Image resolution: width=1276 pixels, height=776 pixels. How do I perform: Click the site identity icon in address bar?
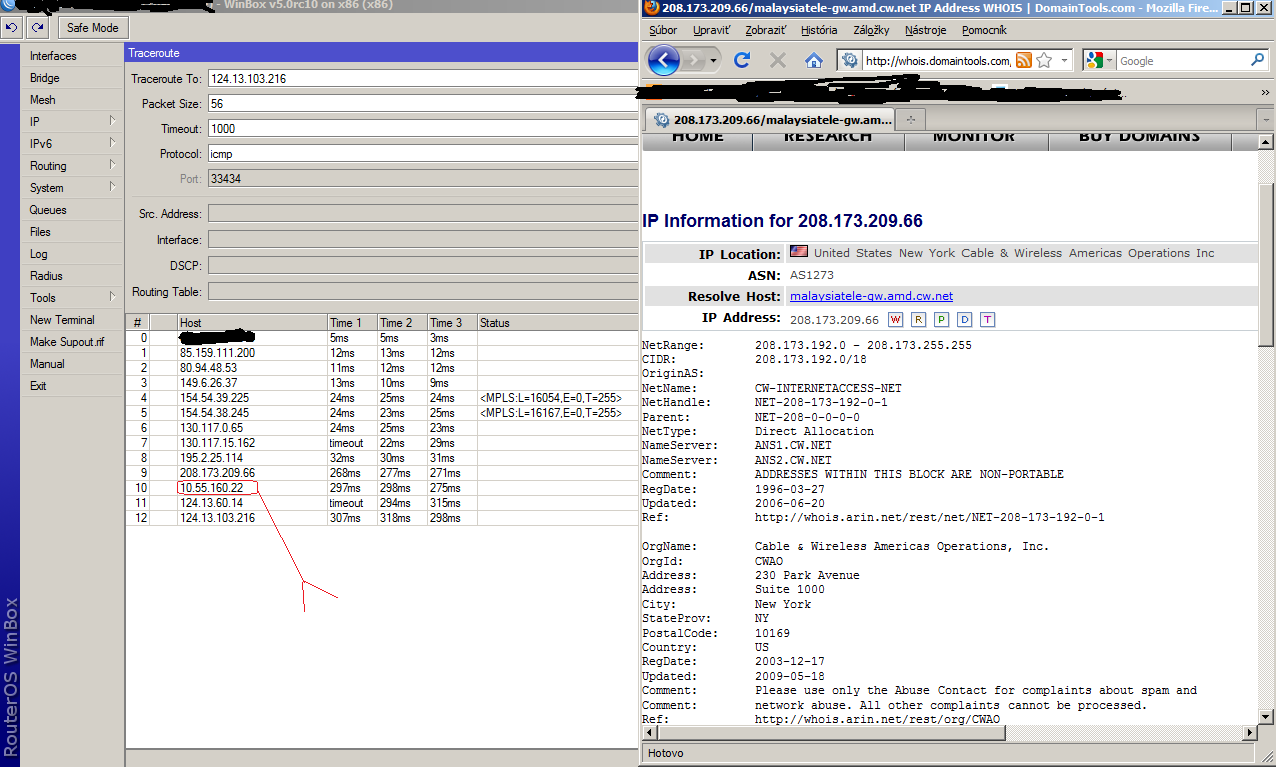point(850,60)
